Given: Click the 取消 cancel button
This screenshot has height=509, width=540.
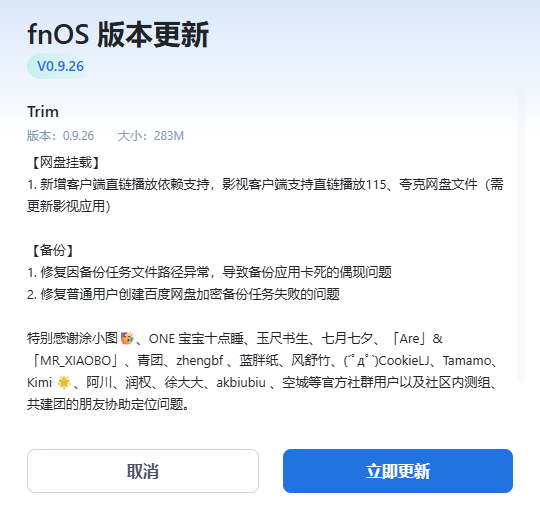Looking at the screenshot, I should click(x=143, y=471).
